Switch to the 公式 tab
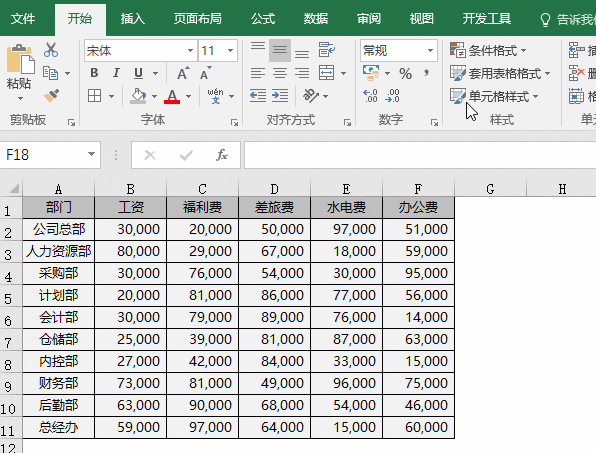This screenshot has width=596, height=453. click(x=263, y=19)
